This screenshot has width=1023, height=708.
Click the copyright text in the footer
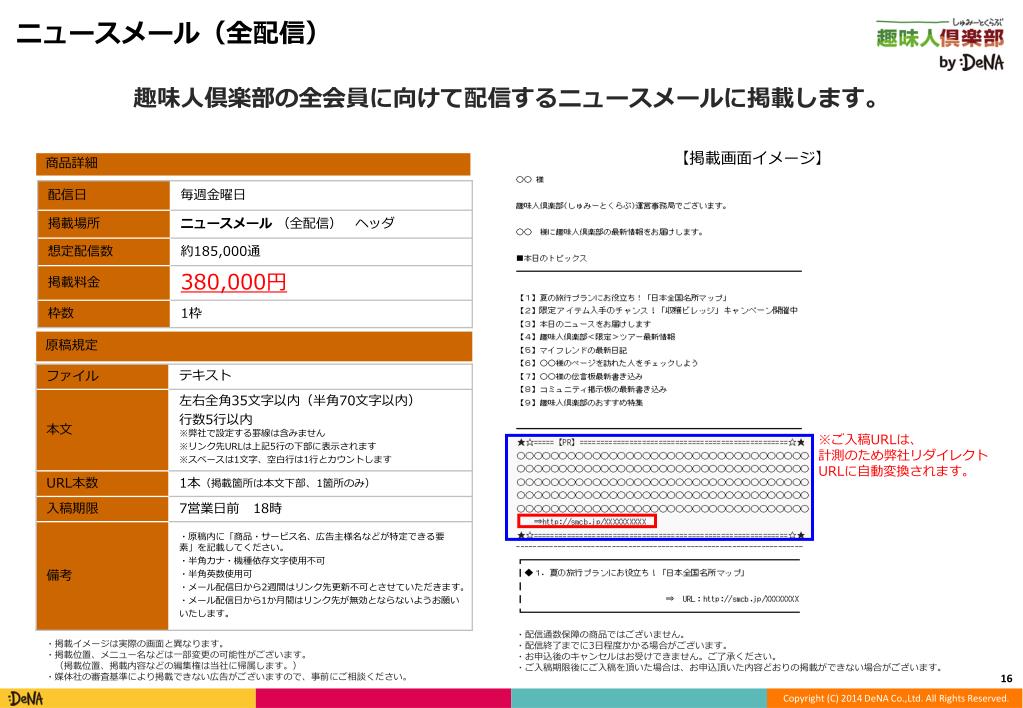(x=896, y=698)
